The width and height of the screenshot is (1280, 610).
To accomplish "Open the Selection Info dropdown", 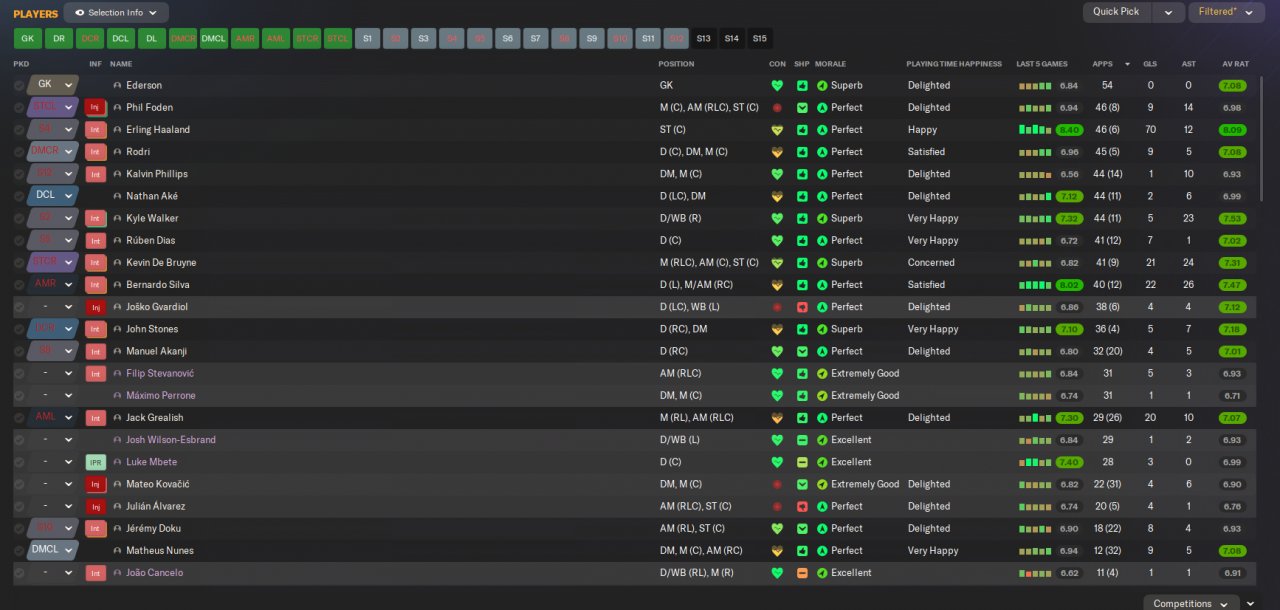I will point(116,13).
